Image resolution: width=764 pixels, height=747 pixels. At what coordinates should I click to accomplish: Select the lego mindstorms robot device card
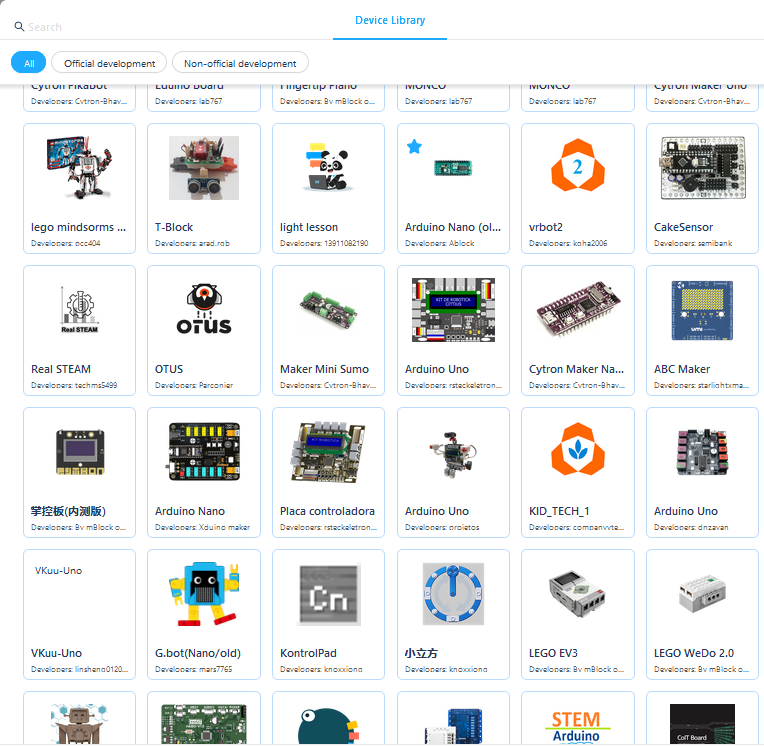click(x=79, y=188)
